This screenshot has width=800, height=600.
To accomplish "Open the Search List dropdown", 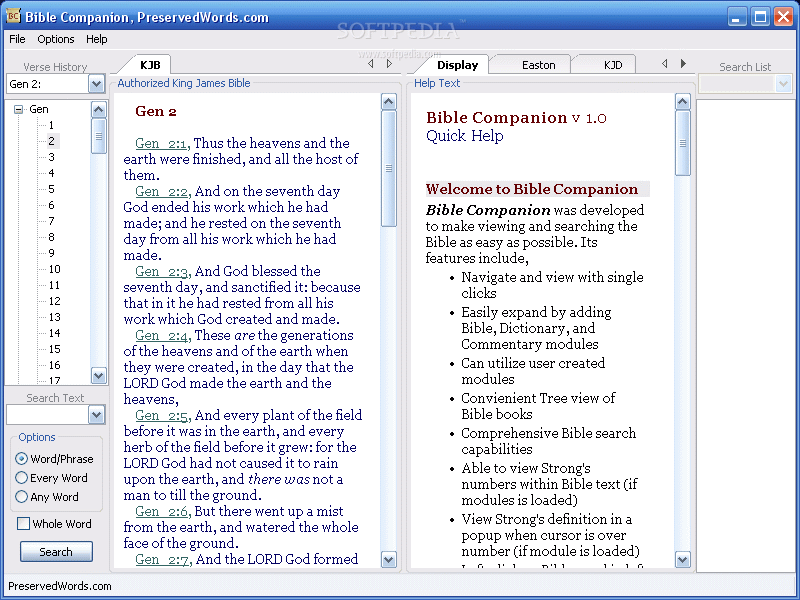I will [x=783, y=84].
